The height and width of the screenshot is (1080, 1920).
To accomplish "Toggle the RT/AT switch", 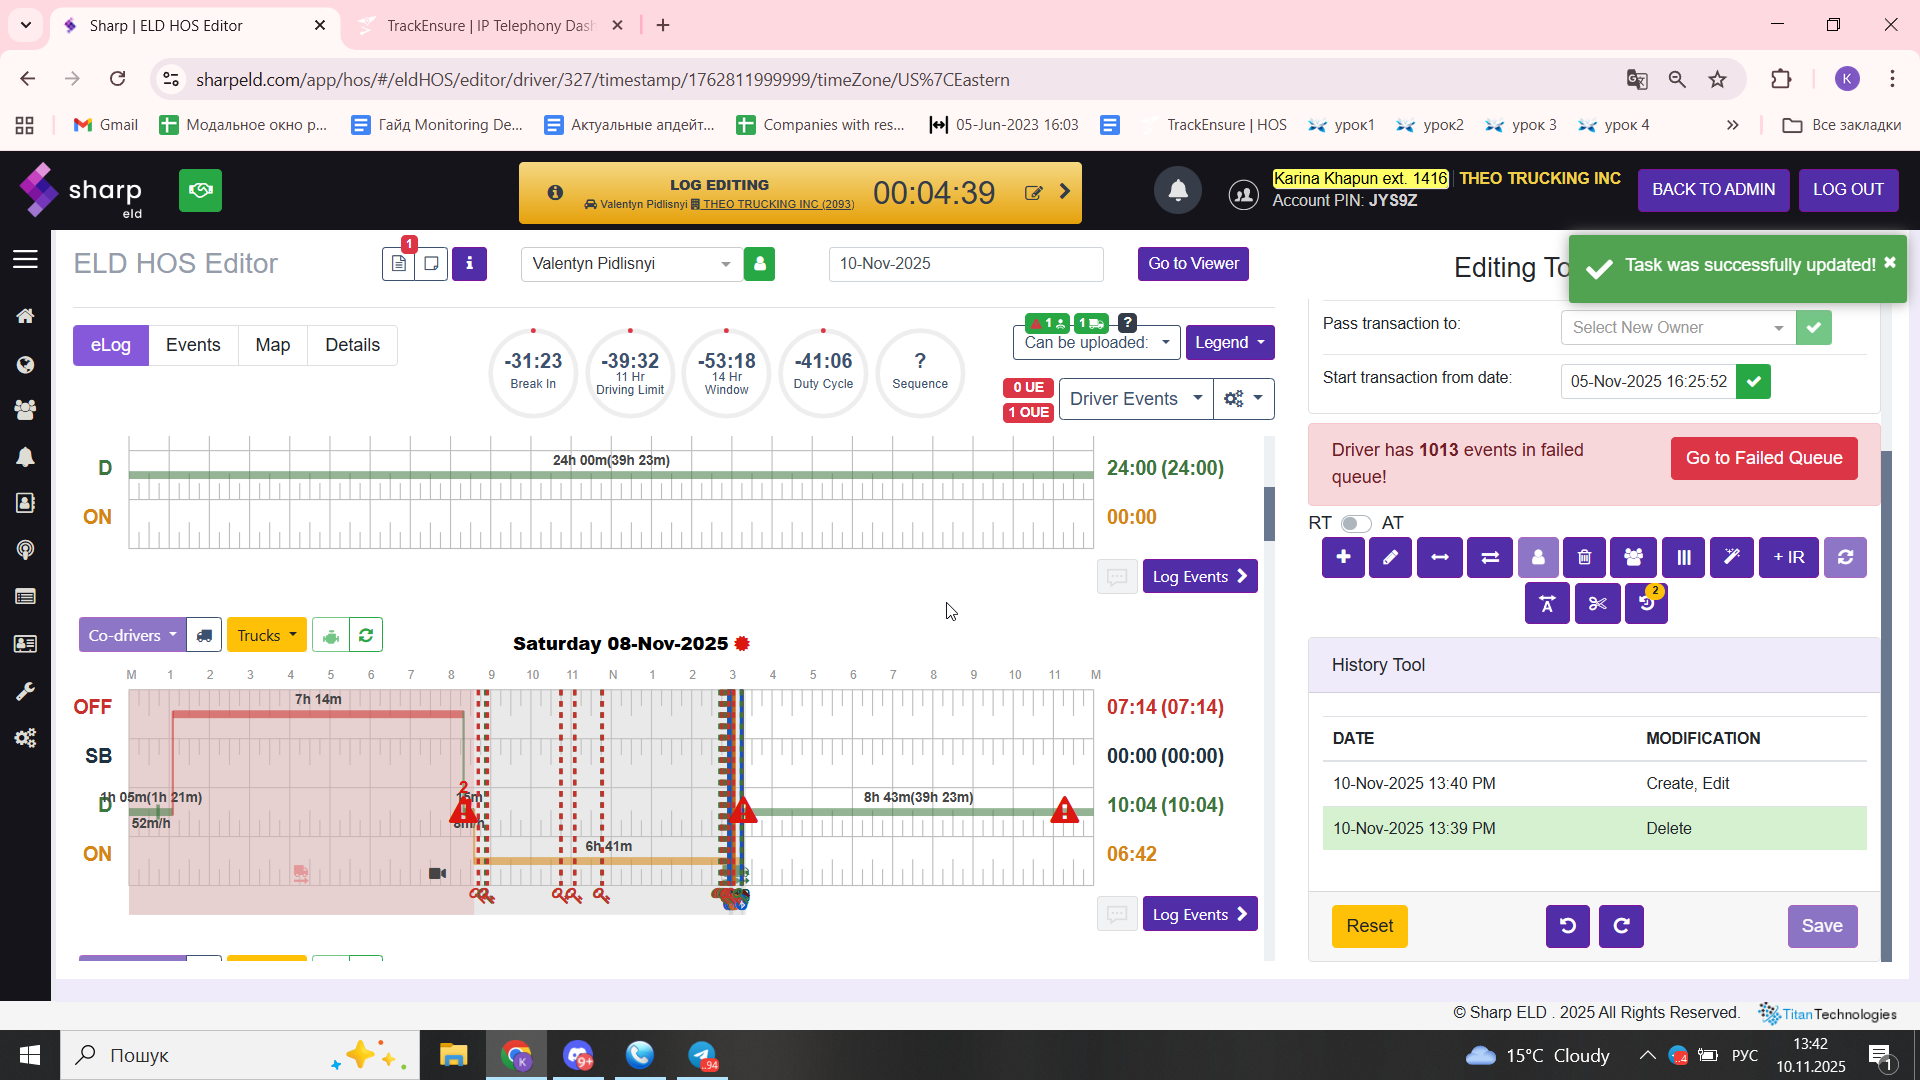I will point(1355,523).
